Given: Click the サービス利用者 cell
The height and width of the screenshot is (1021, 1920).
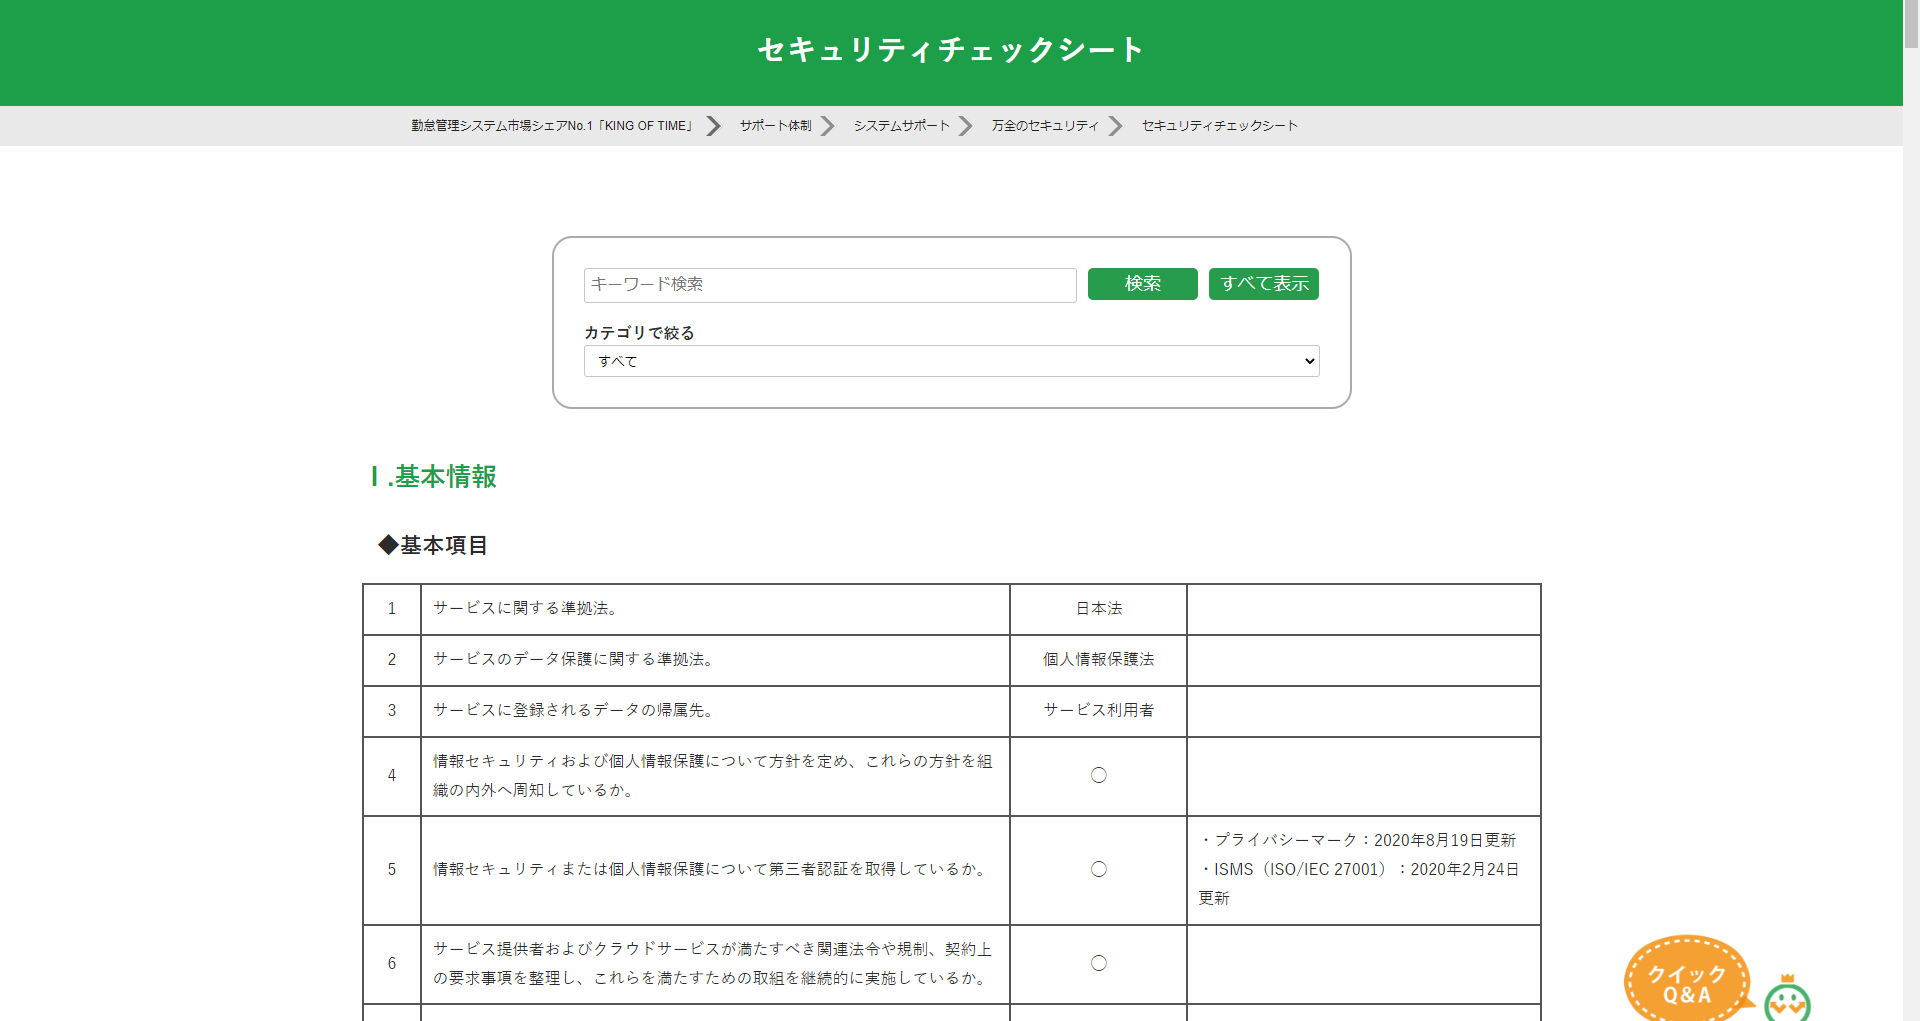Looking at the screenshot, I should 1099,711.
